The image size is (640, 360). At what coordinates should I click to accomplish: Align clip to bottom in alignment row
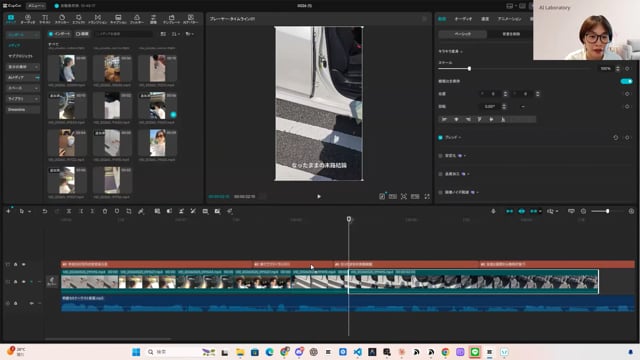point(503,119)
